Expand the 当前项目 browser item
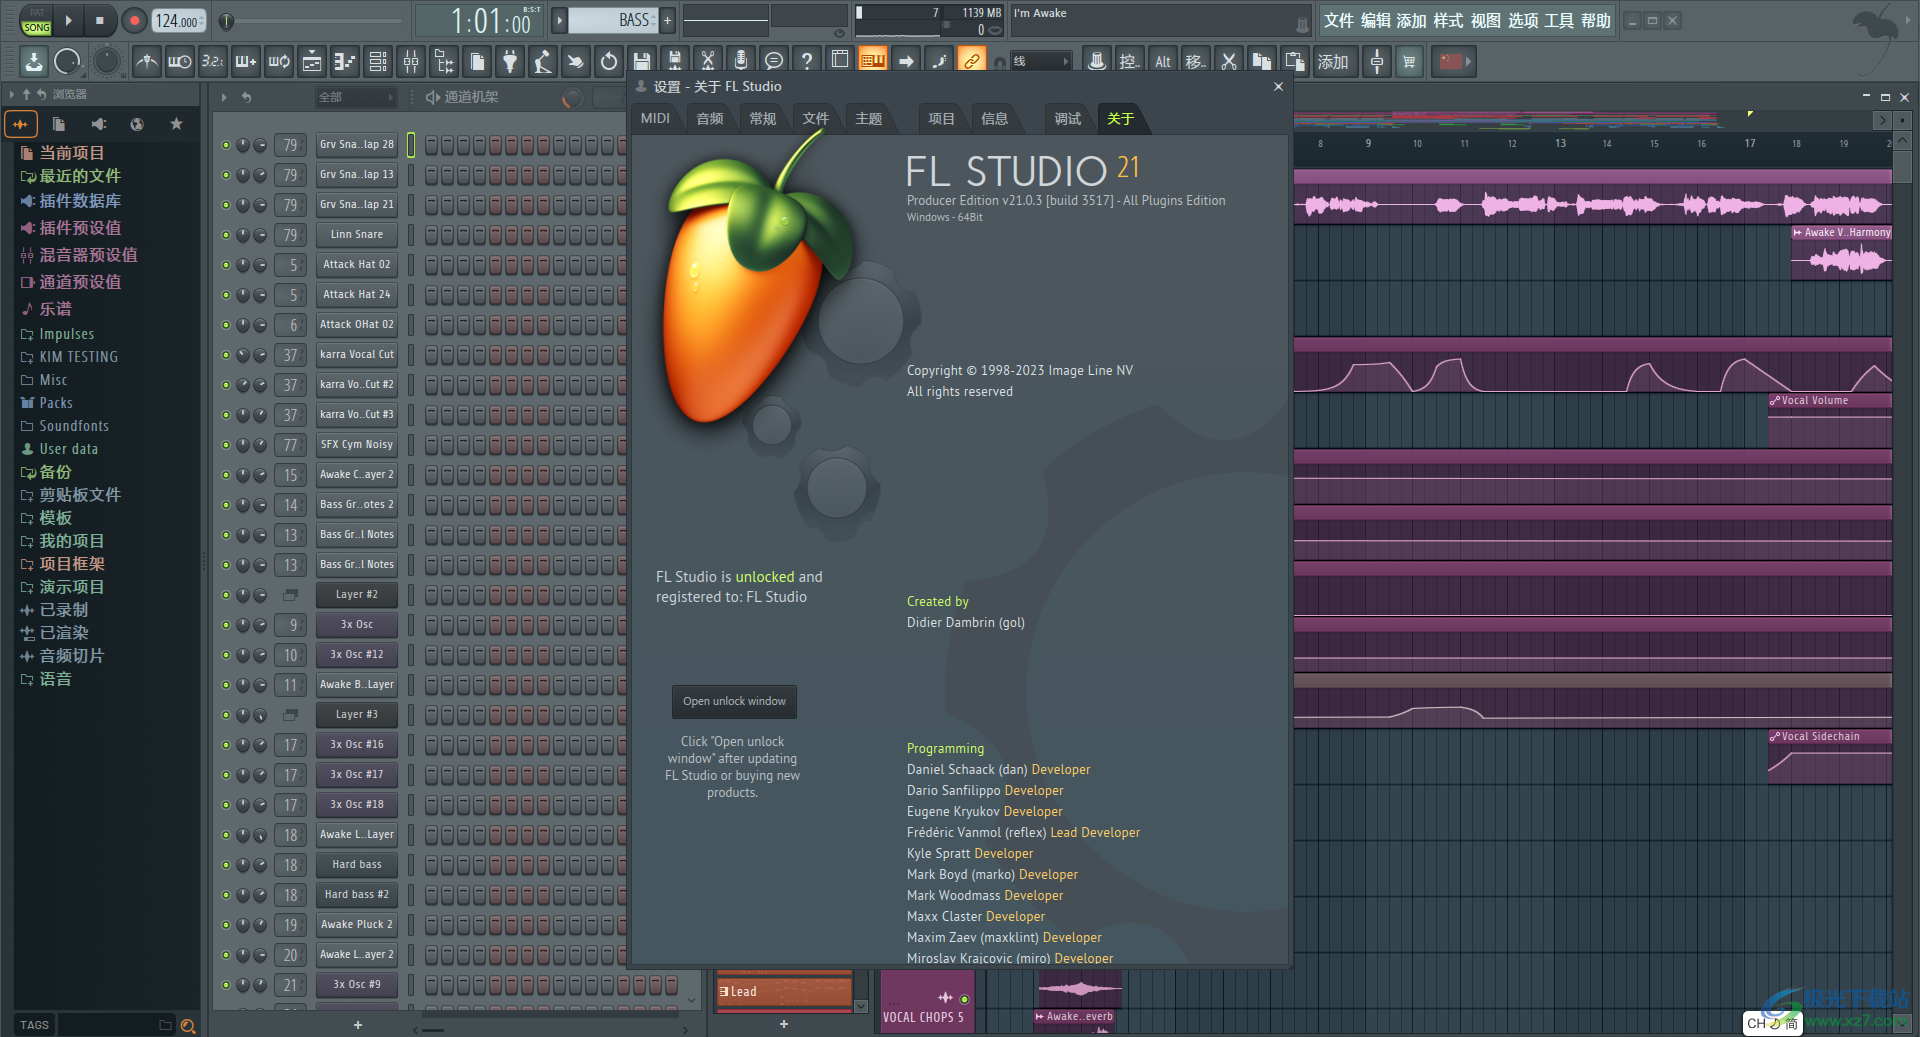 pyautogui.click(x=72, y=153)
